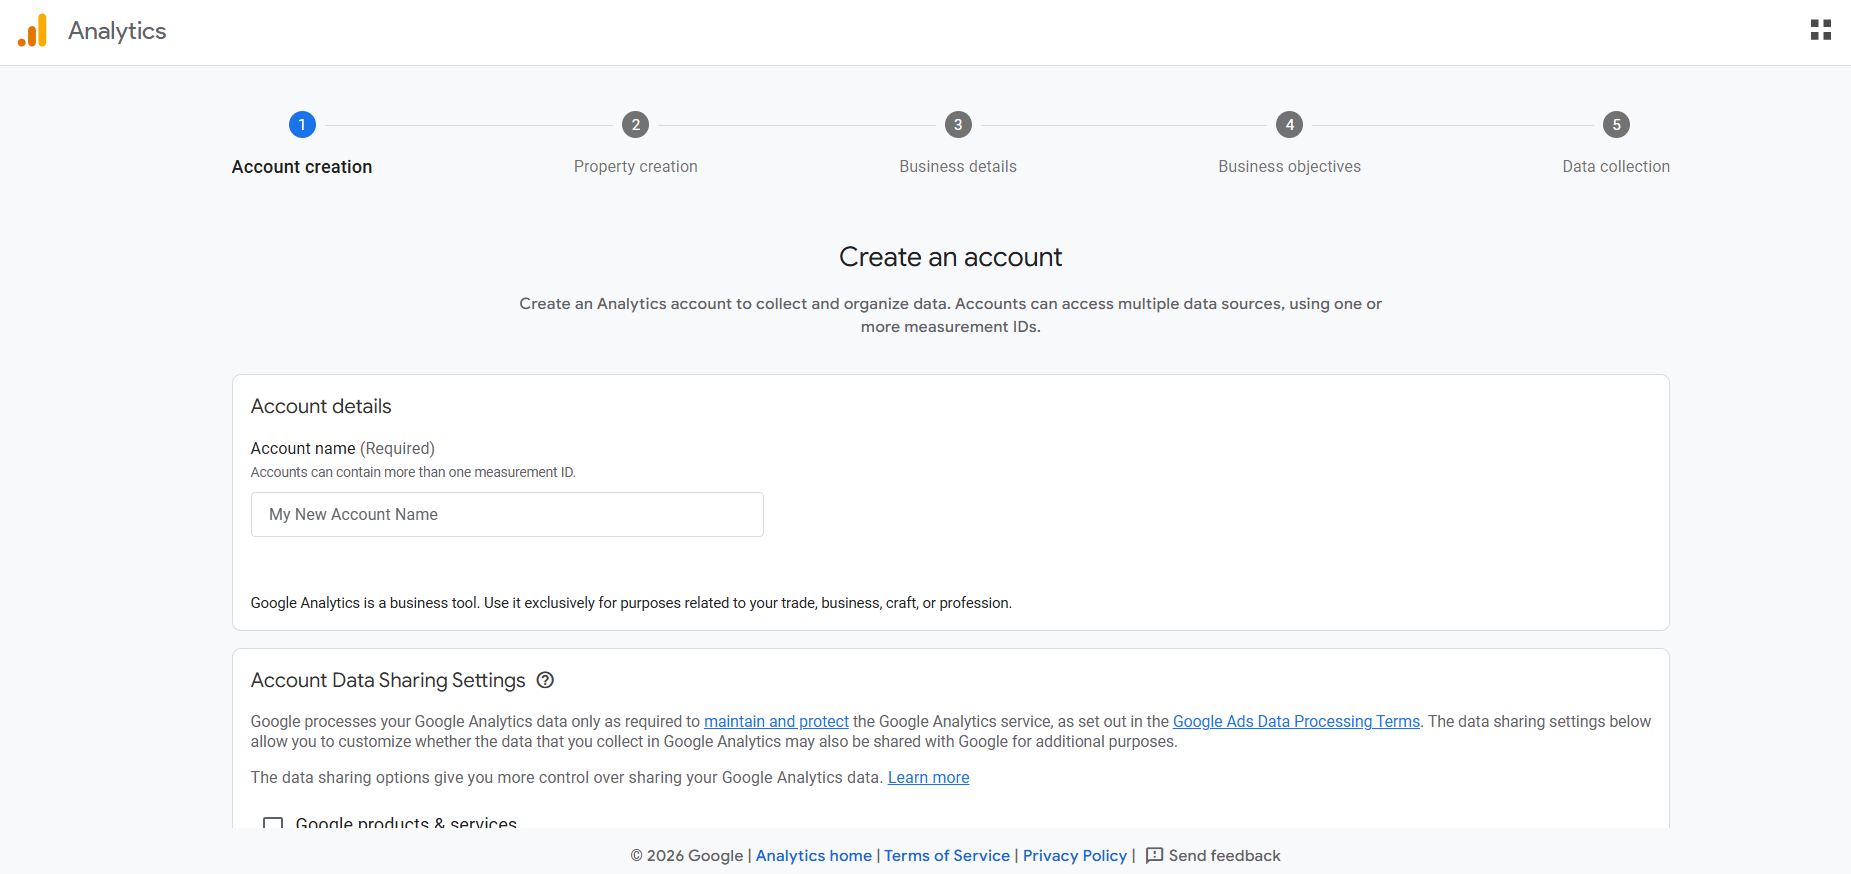Screen dimensions: 1851x874
Task: Click the Send feedback icon in footer
Action: [1154, 855]
